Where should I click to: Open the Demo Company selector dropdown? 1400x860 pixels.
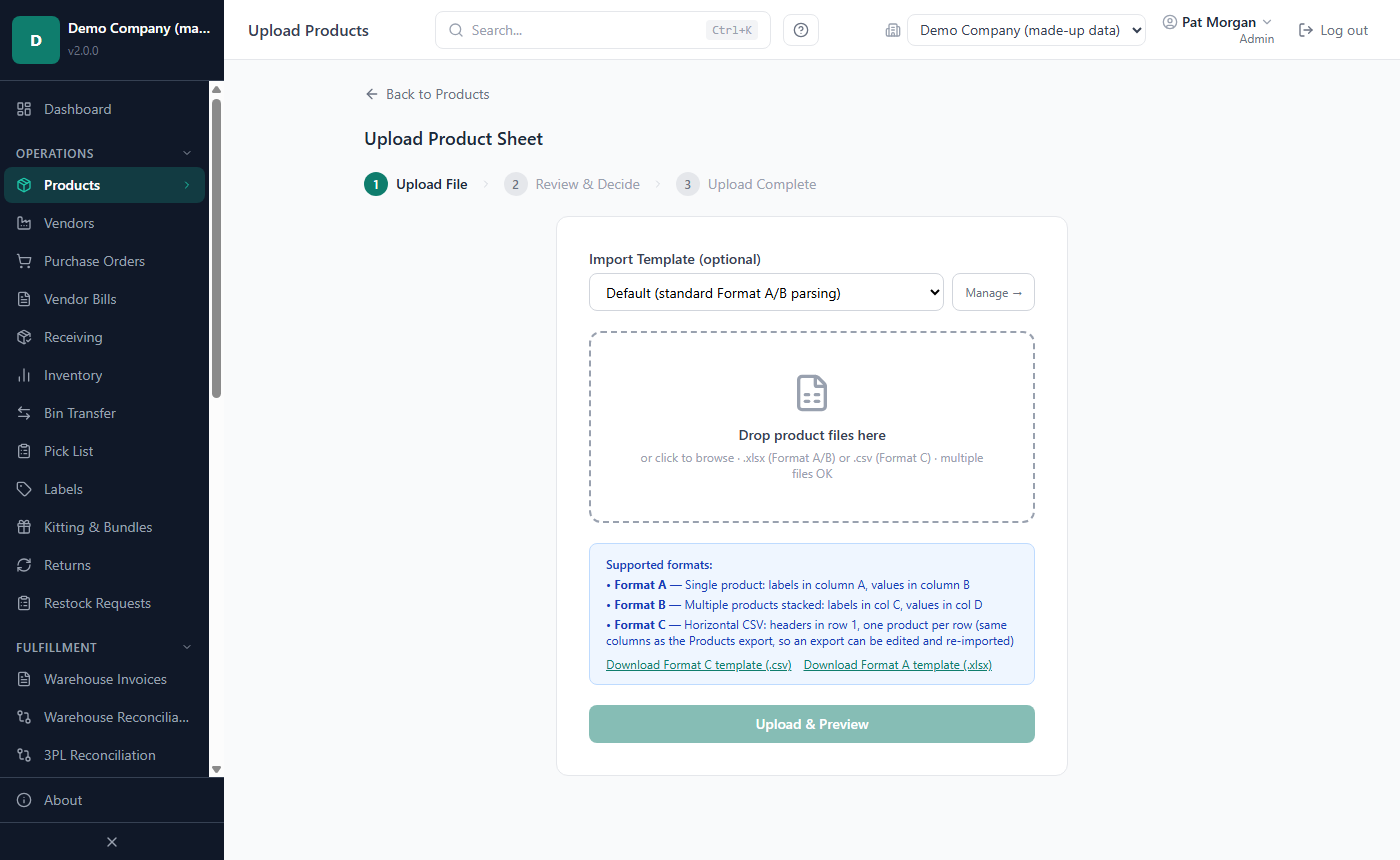click(1026, 30)
